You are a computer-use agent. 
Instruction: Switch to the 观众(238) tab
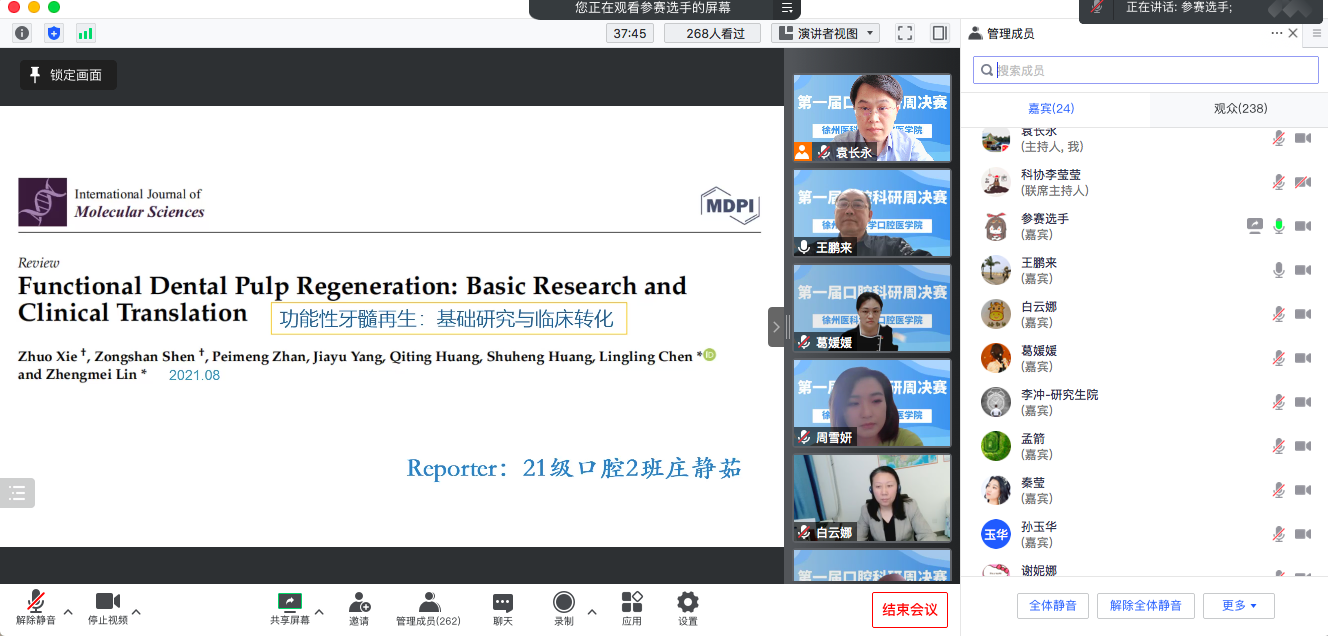pyautogui.click(x=1240, y=109)
